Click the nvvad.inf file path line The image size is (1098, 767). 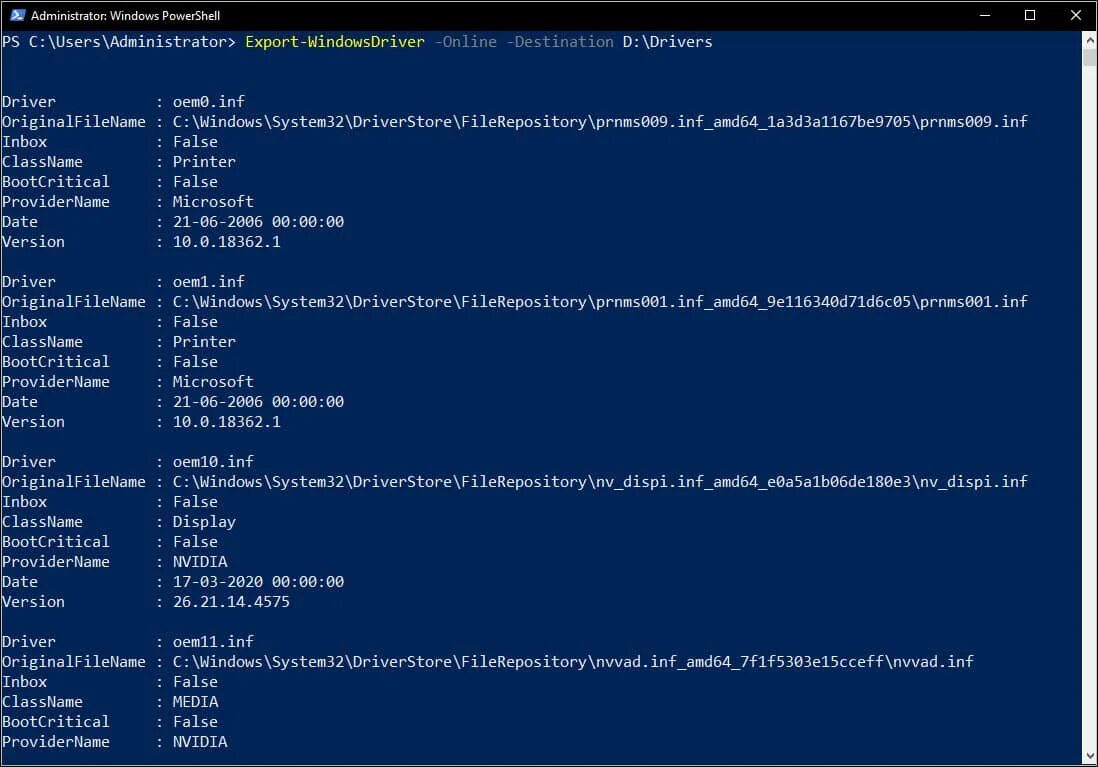click(573, 662)
